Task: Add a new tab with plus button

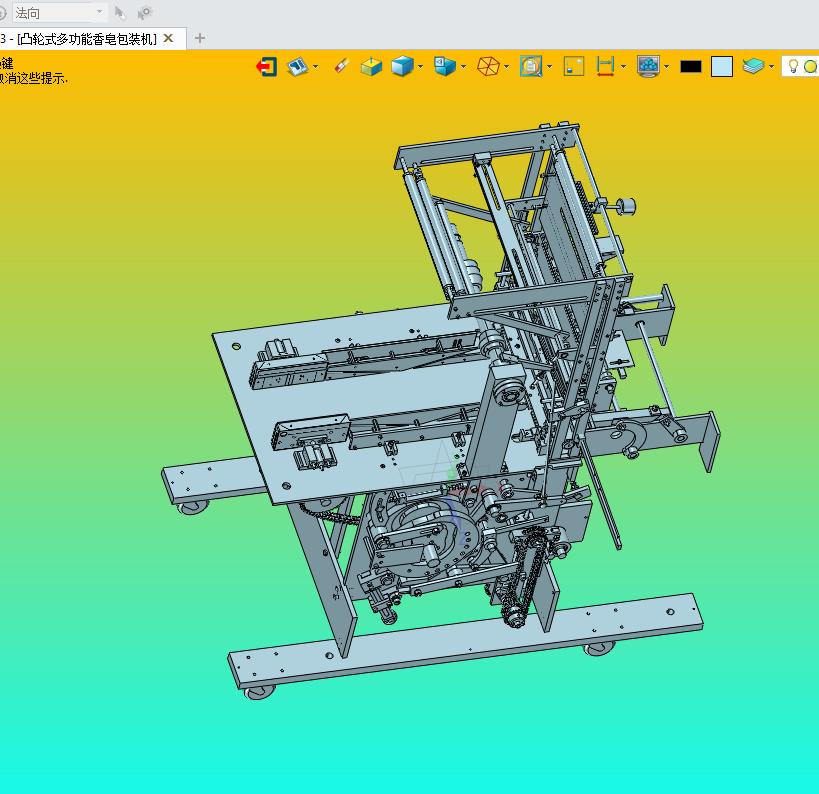Action: click(x=200, y=38)
